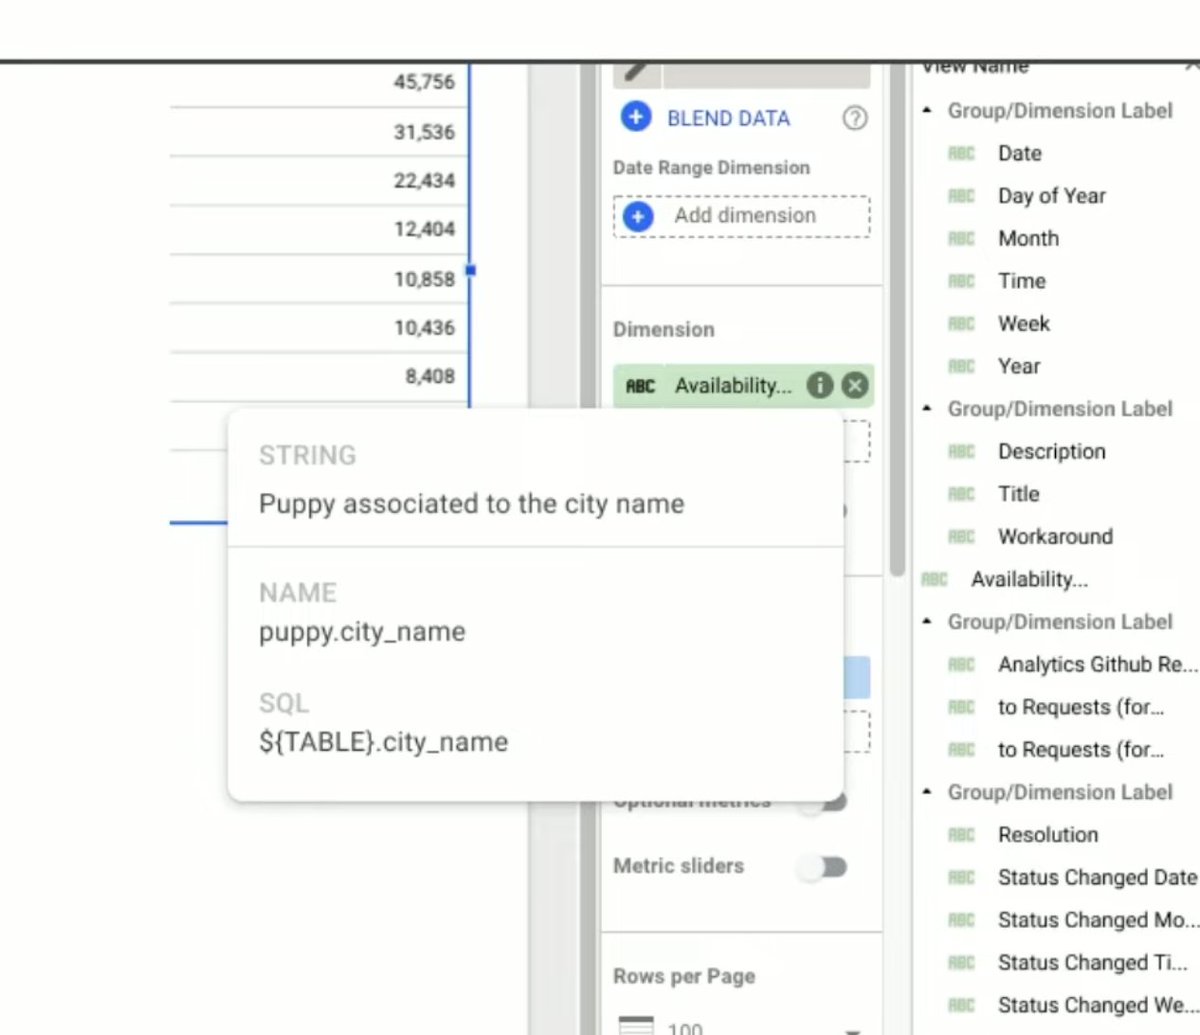The image size is (1200, 1035).
Task: Click the table's blue selection resize handle
Action: point(470,270)
